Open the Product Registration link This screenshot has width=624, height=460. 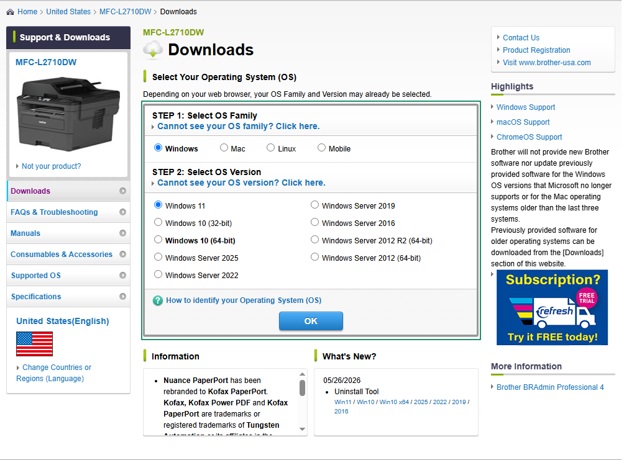536,50
